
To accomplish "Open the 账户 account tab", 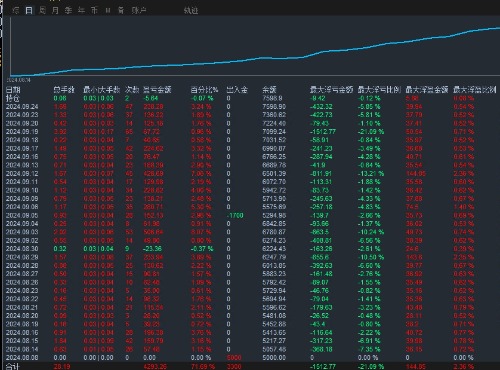I will pyautogui.click(x=139, y=10).
